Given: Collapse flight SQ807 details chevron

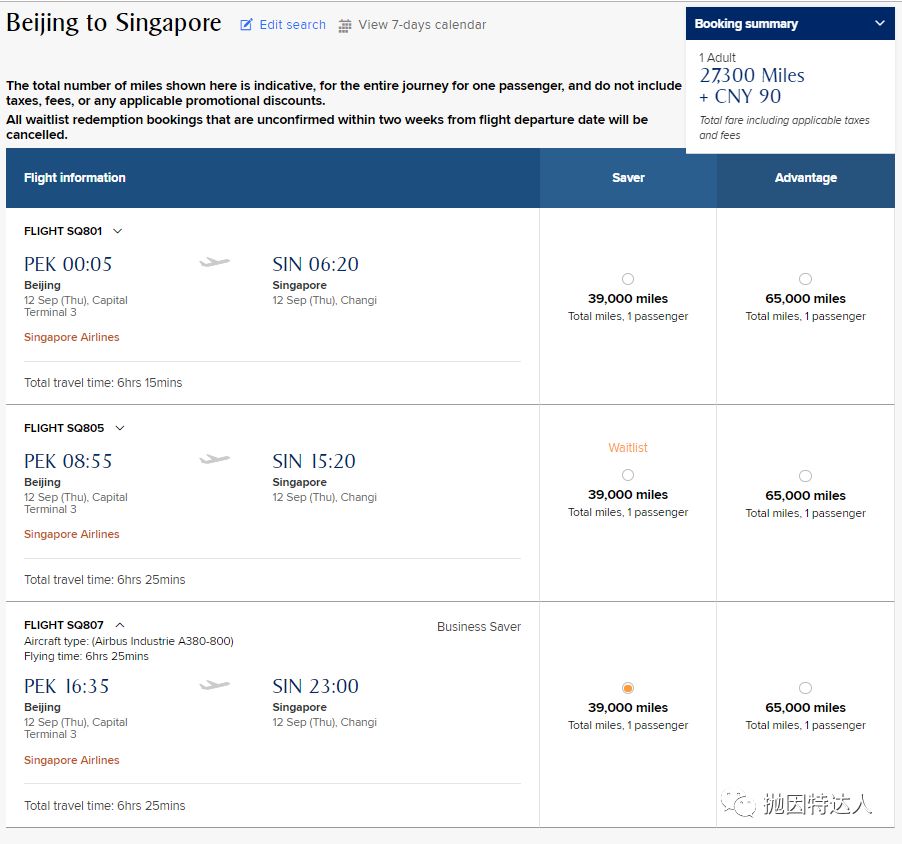Looking at the screenshot, I should pos(120,625).
